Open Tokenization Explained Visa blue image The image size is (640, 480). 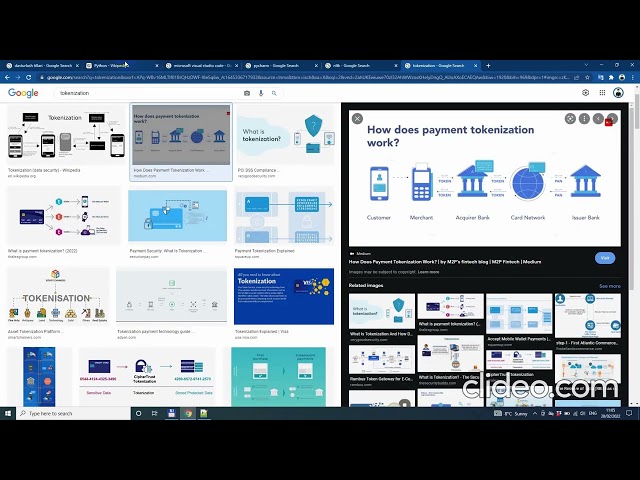pyautogui.click(x=284, y=296)
